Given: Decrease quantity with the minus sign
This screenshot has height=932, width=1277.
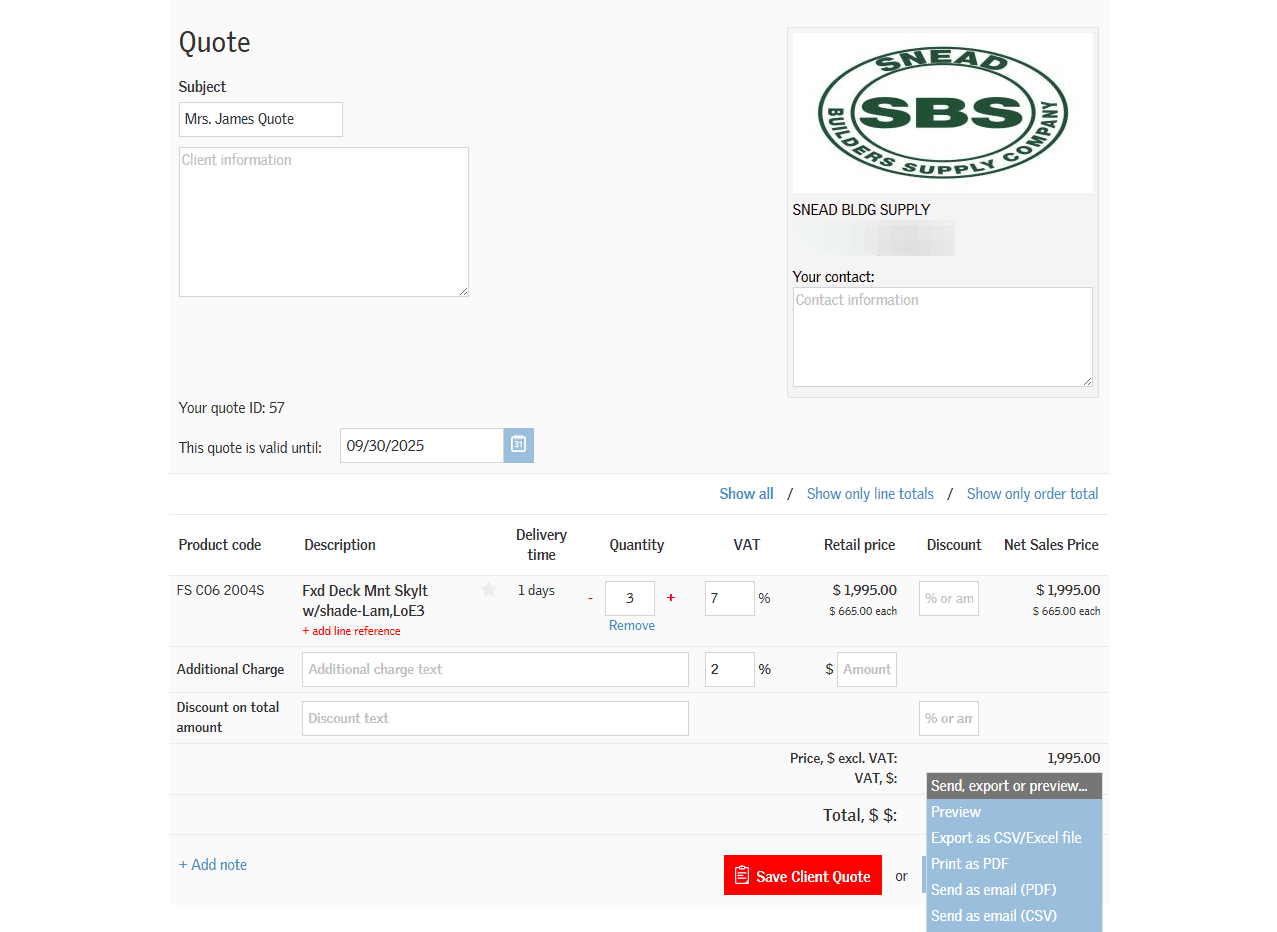Looking at the screenshot, I should pyautogui.click(x=590, y=598).
